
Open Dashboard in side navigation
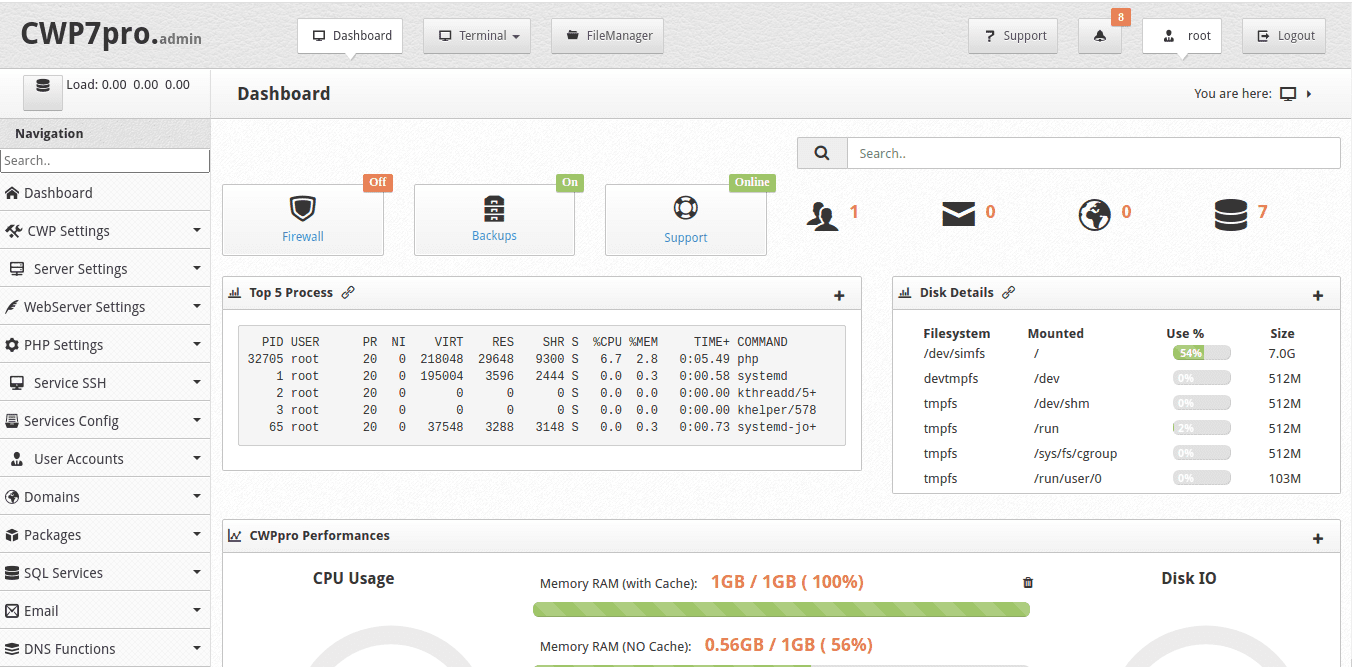pyautogui.click(x=105, y=193)
